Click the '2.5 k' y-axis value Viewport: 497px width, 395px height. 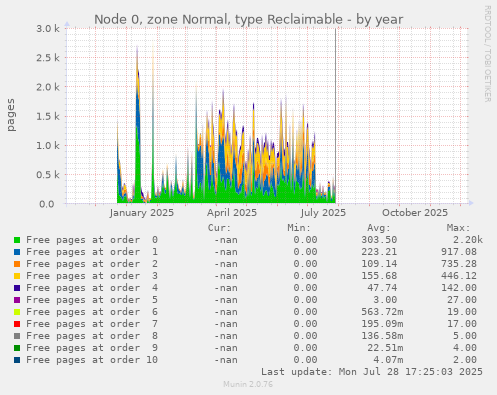click(48, 58)
